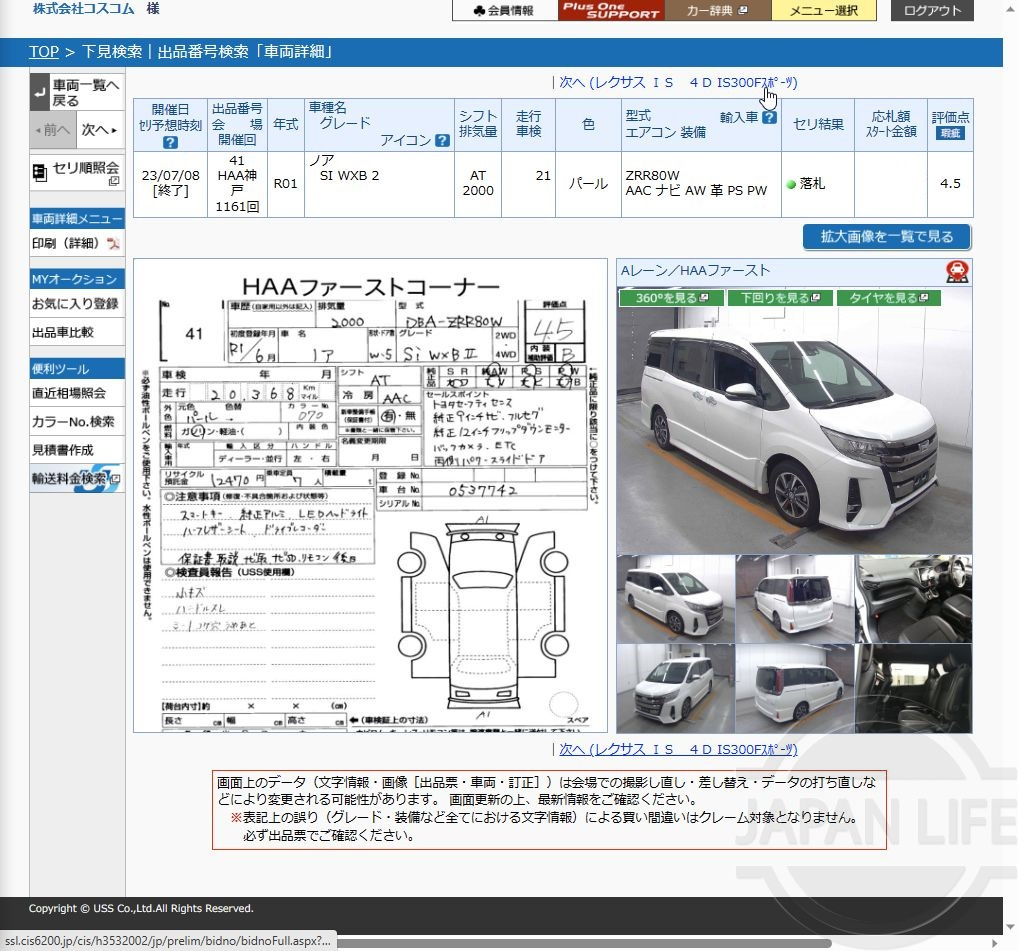Open the カー辞典 dictionary

click(x=714, y=12)
